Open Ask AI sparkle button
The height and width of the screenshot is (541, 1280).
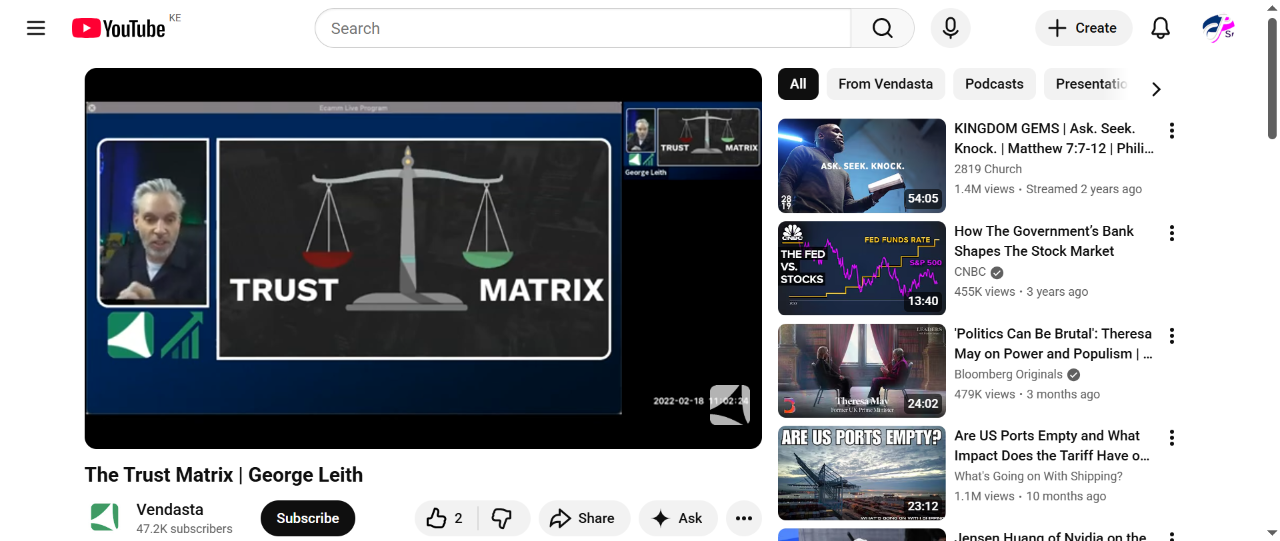677,518
